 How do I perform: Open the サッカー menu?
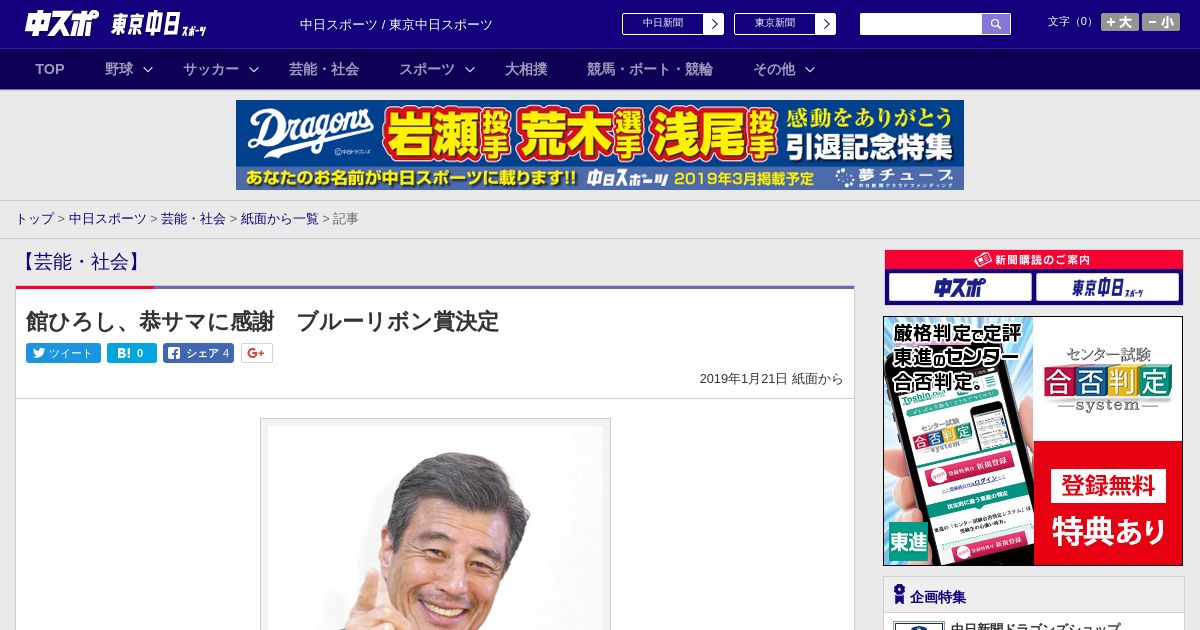pos(211,69)
